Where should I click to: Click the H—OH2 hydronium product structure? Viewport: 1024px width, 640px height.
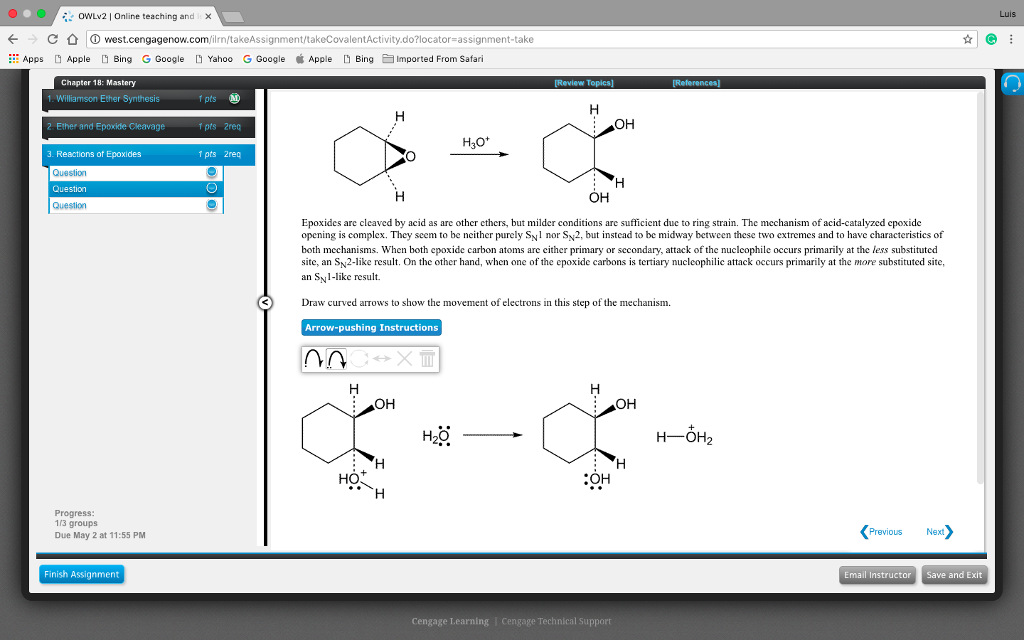(684, 436)
